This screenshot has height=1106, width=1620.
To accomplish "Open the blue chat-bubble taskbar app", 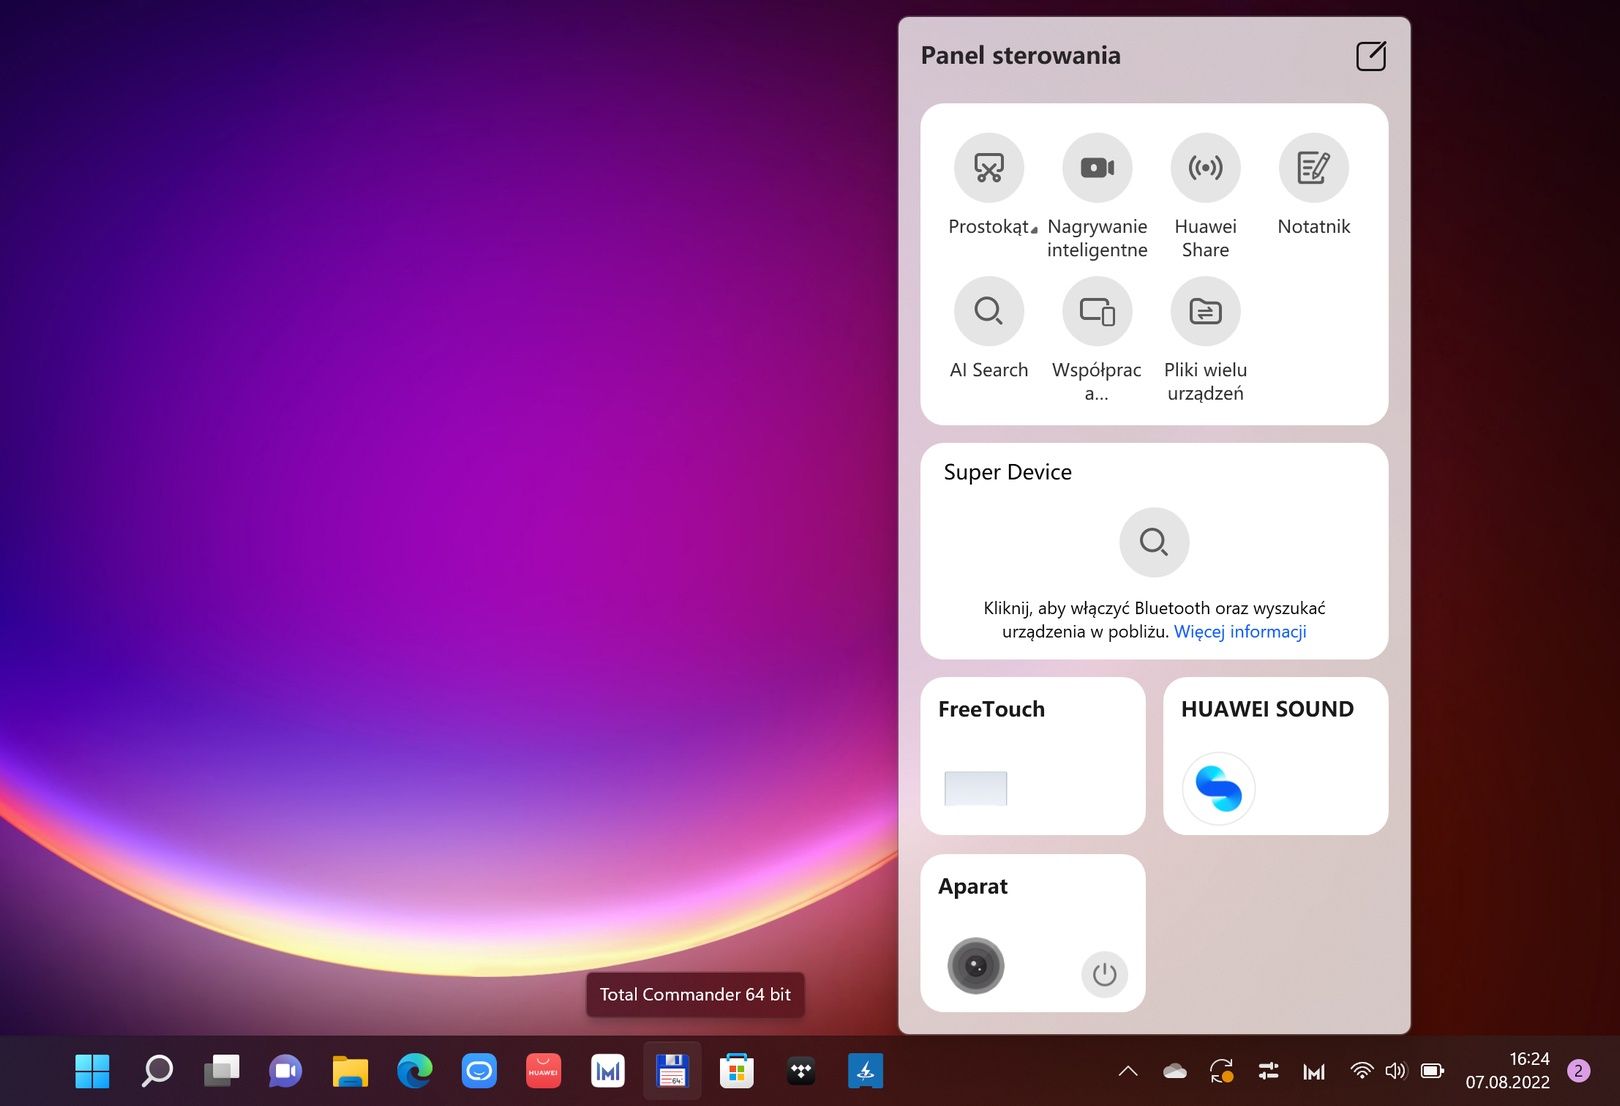I will (x=479, y=1071).
